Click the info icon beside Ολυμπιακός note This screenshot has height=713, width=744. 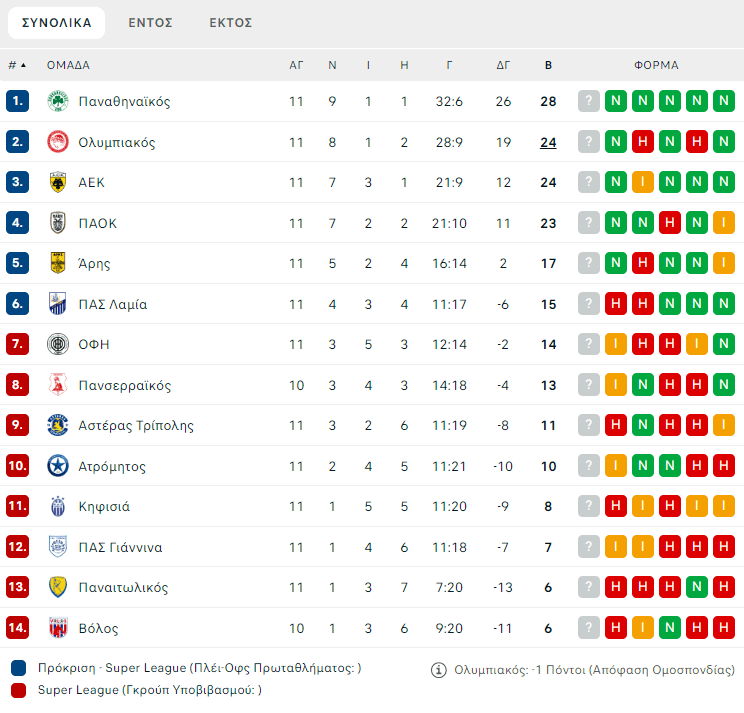click(x=438, y=670)
